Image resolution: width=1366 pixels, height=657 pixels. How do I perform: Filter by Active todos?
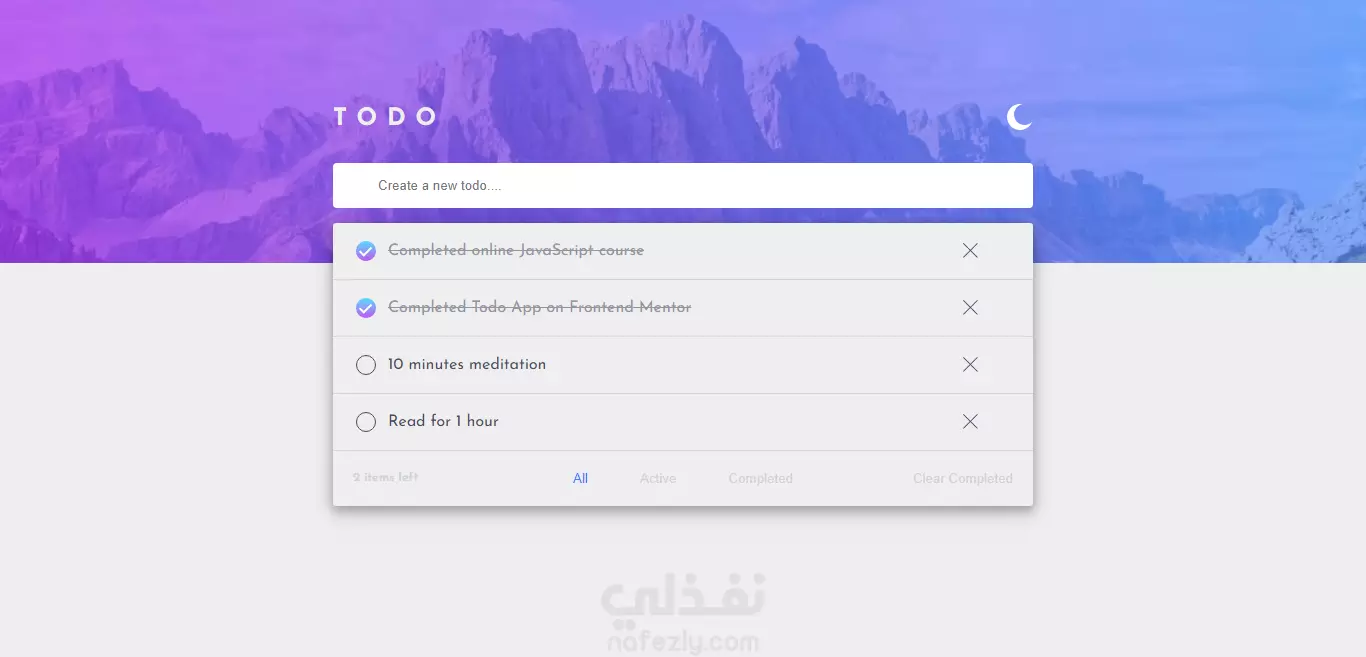point(658,479)
